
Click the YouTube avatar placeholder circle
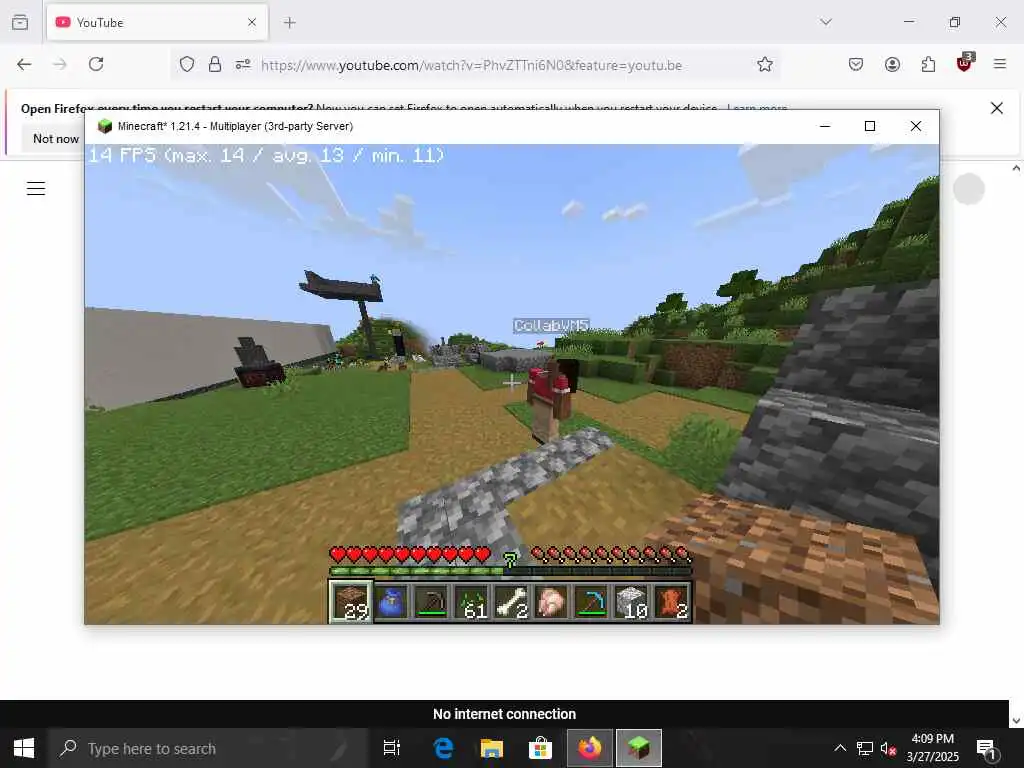pos(968,189)
